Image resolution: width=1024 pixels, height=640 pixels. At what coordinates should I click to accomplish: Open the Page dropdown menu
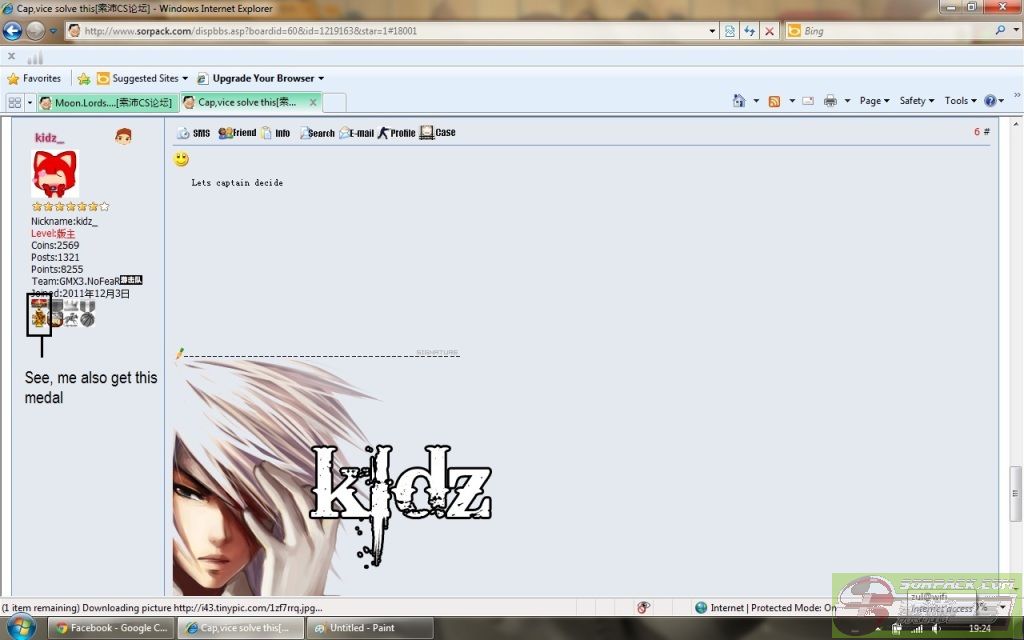(x=875, y=101)
